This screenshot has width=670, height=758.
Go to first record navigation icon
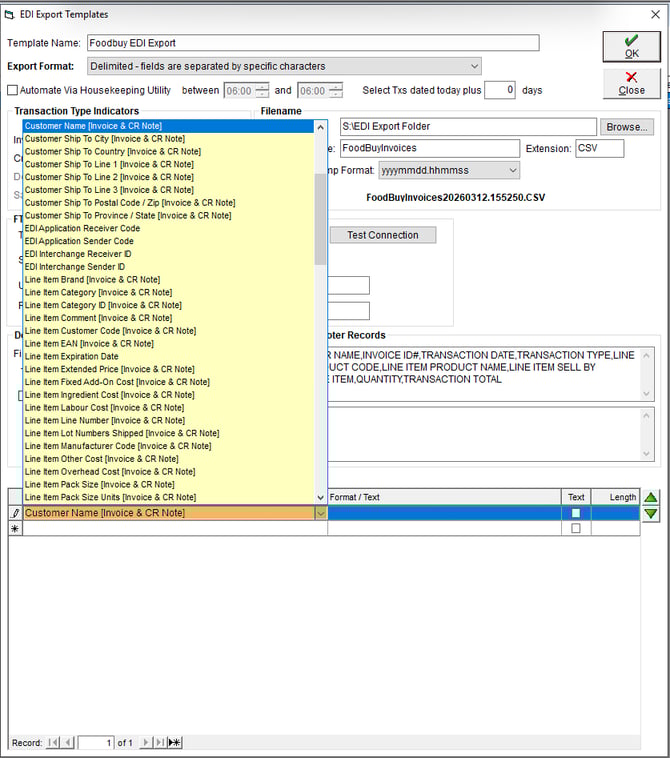(x=53, y=742)
